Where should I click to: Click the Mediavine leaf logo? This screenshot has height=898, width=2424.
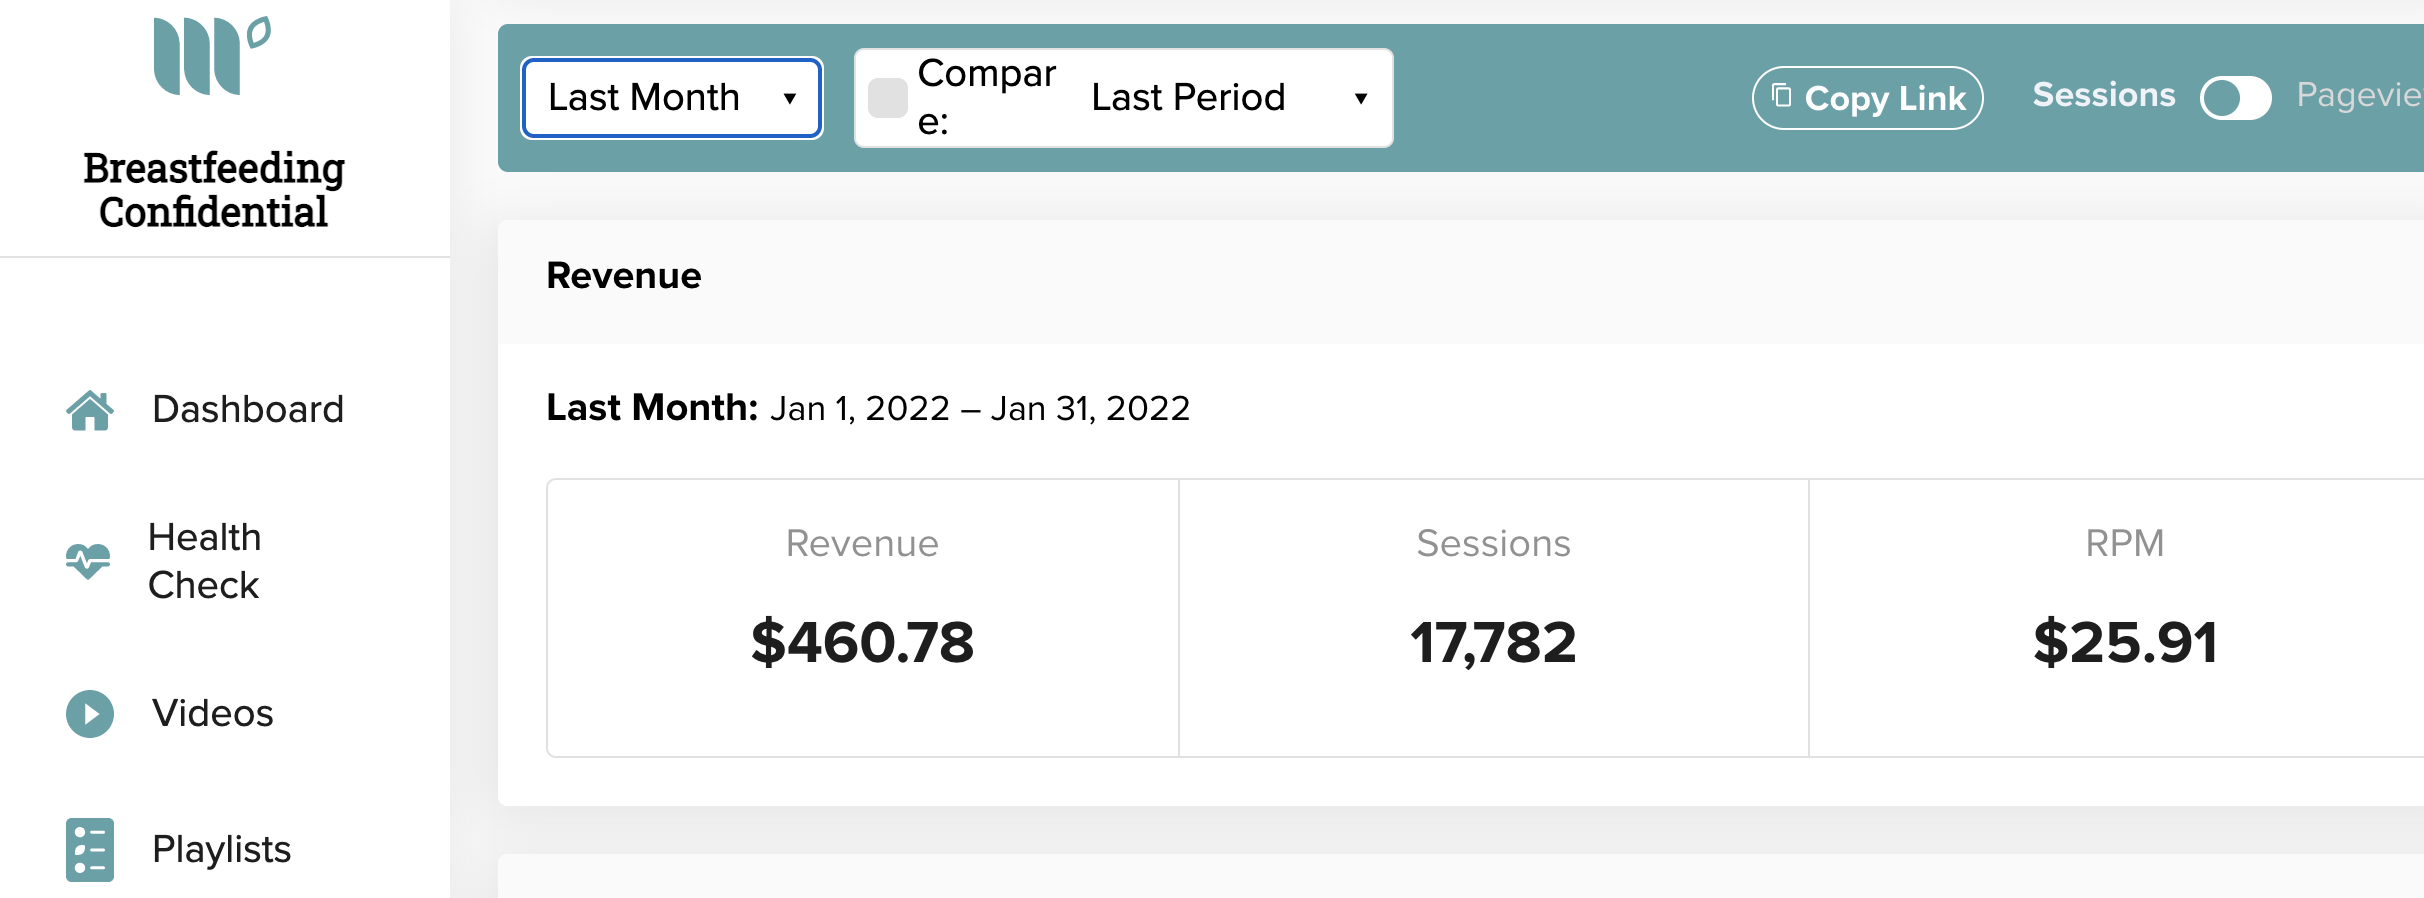pyautogui.click(x=212, y=56)
